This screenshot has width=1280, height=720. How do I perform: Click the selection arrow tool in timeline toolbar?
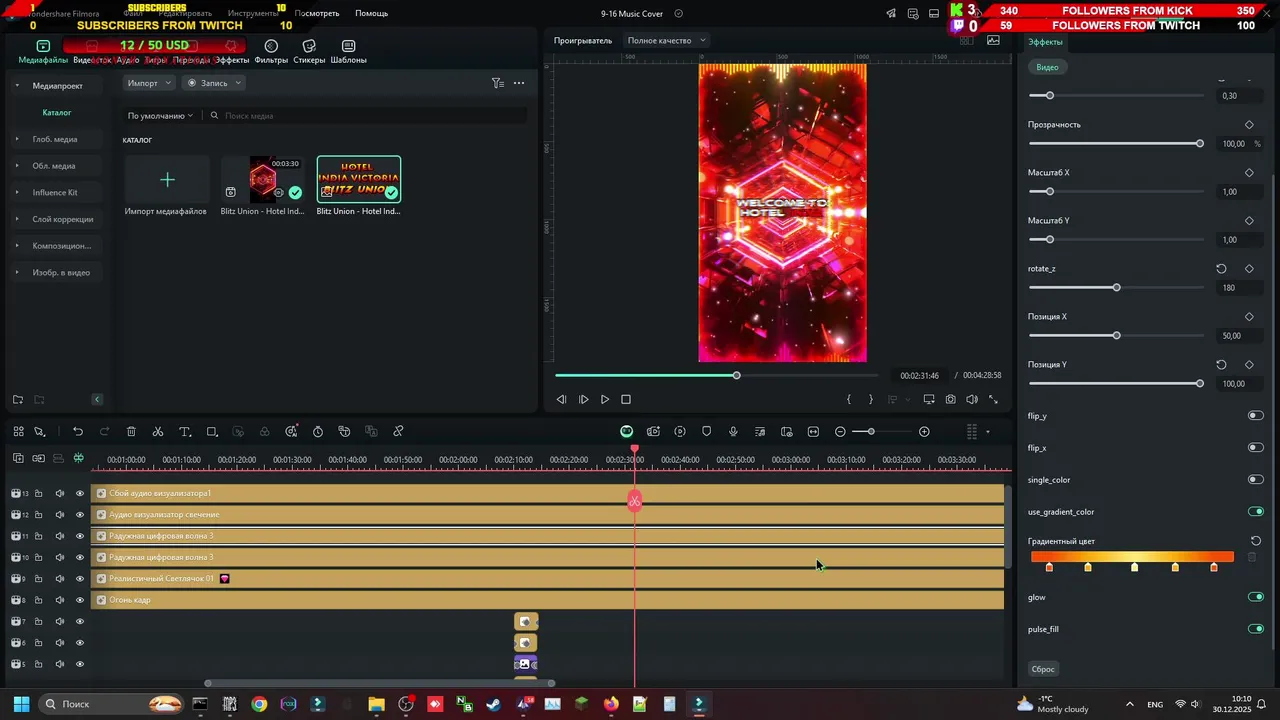(x=40, y=432)
